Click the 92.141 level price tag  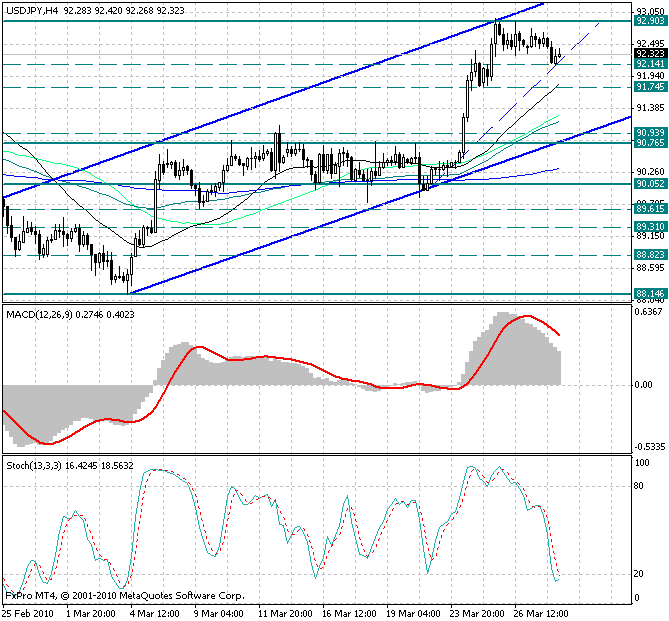pos(650,64)
